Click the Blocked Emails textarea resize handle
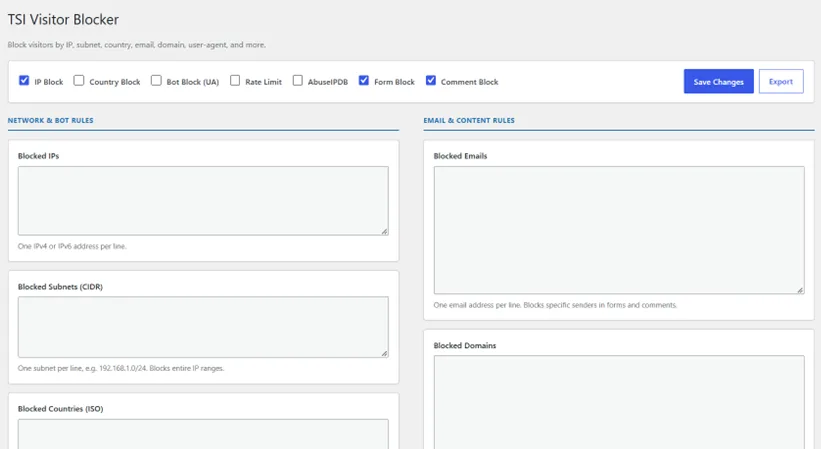 pos(800,290)
